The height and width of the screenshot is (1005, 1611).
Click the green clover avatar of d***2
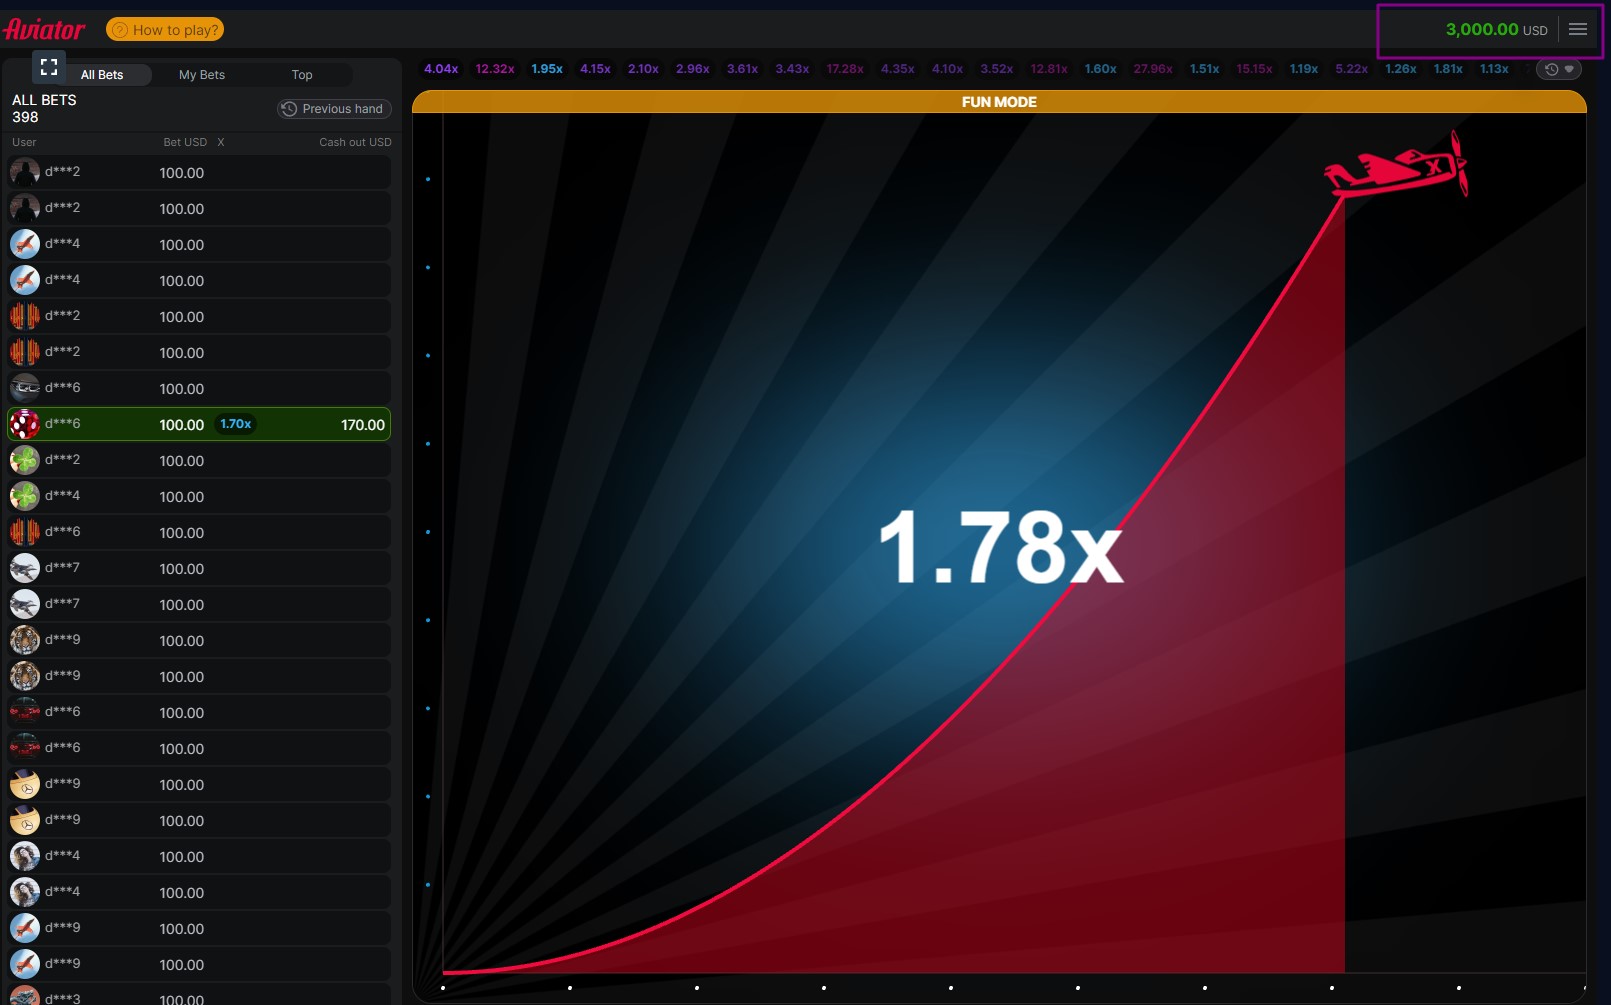tap(25, 460)
